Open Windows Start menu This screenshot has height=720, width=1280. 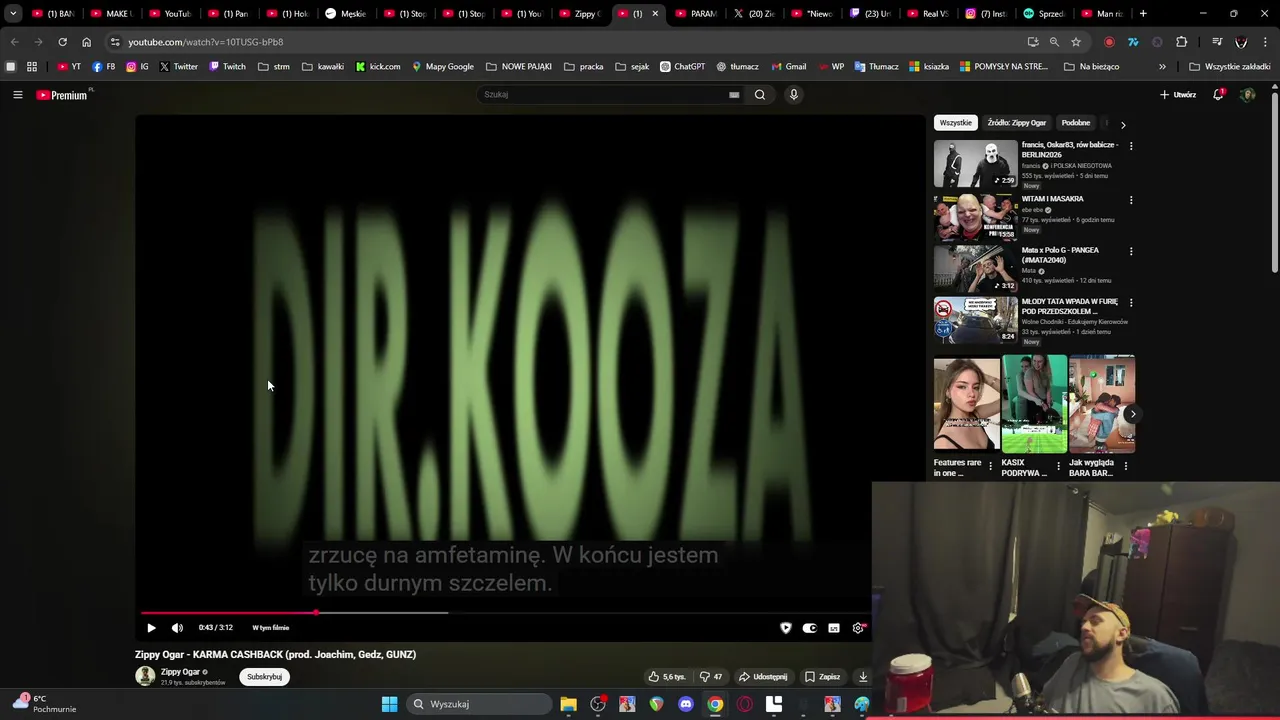(389, 704)
